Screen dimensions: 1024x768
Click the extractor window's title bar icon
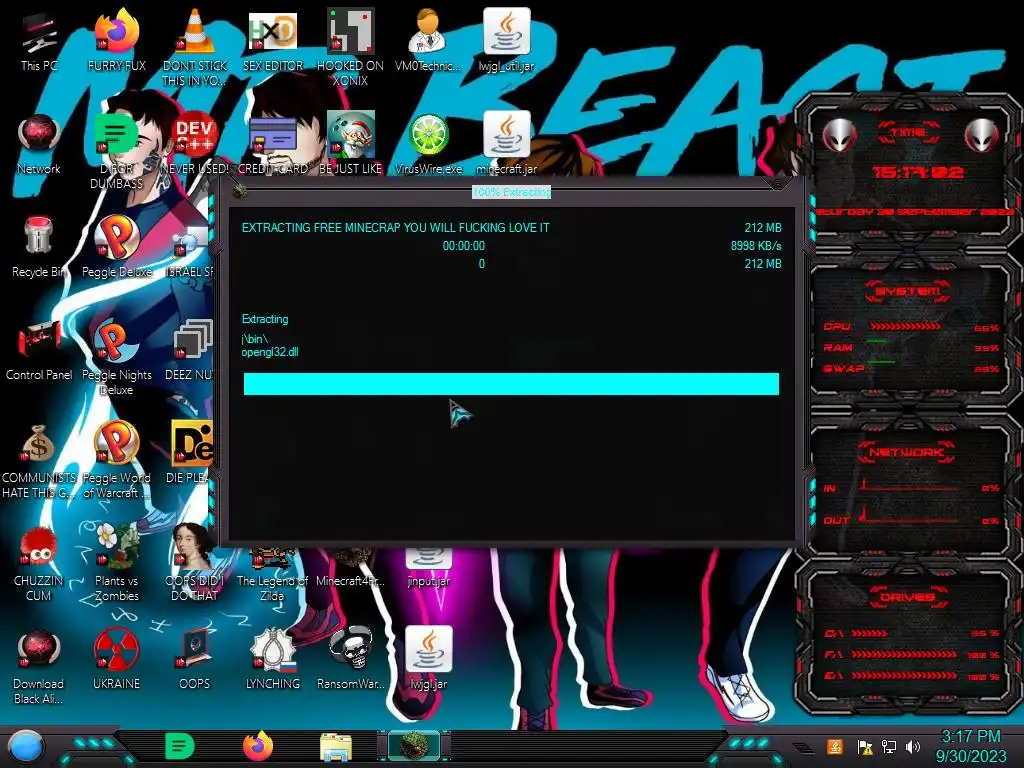pyautogui.click(x=239, y=191)
